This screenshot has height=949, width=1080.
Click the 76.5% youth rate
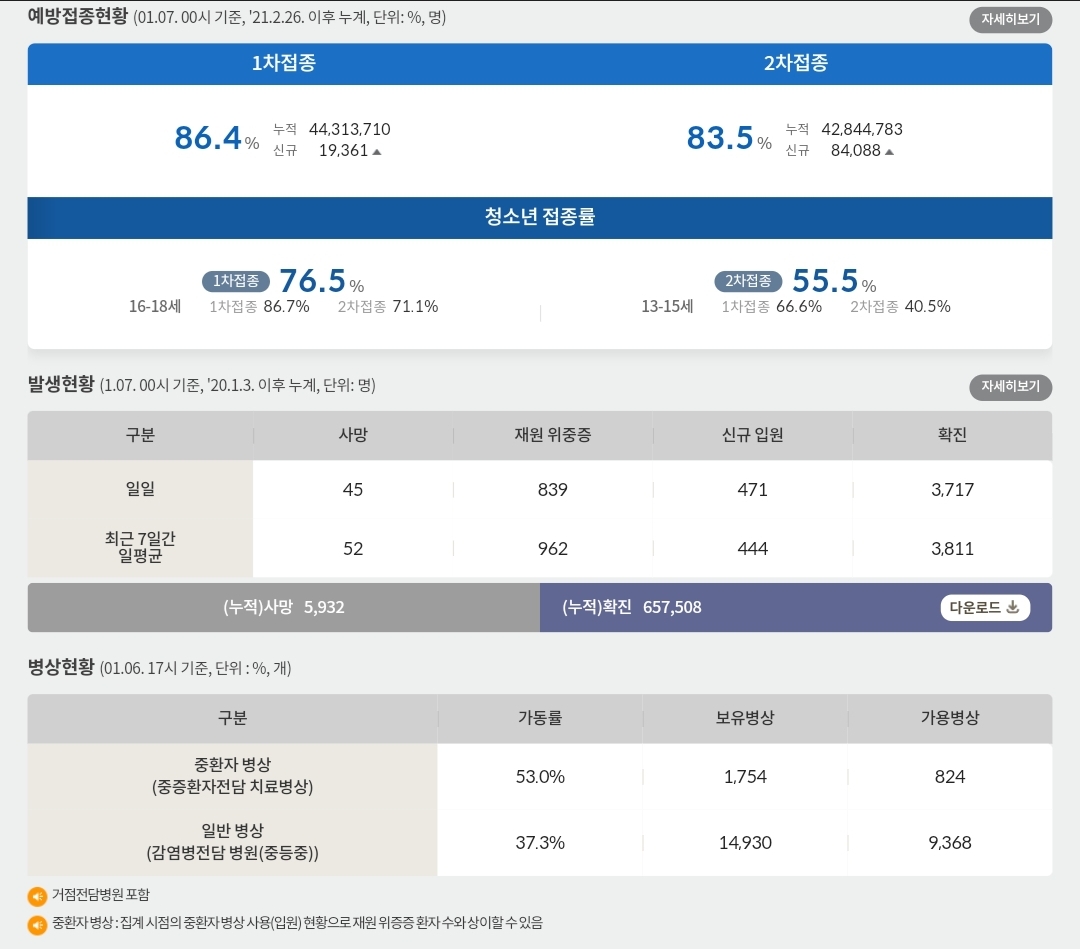(321, 281)
